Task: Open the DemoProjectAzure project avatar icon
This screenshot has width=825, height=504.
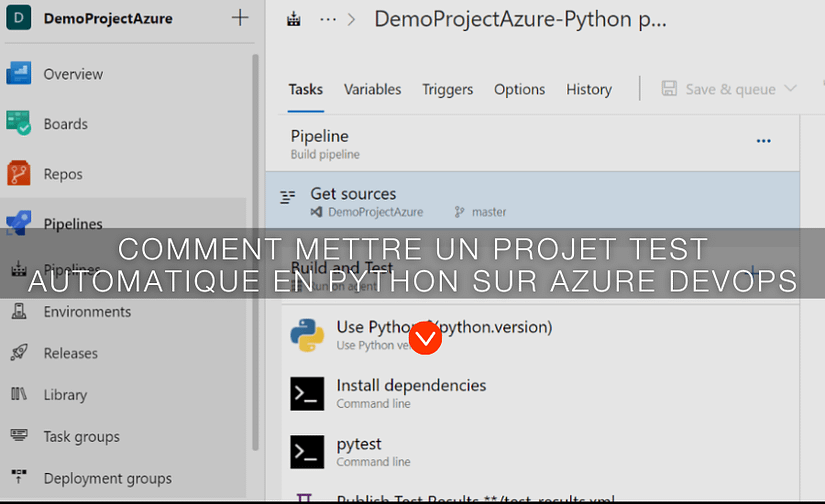Action: pos(18,17)
